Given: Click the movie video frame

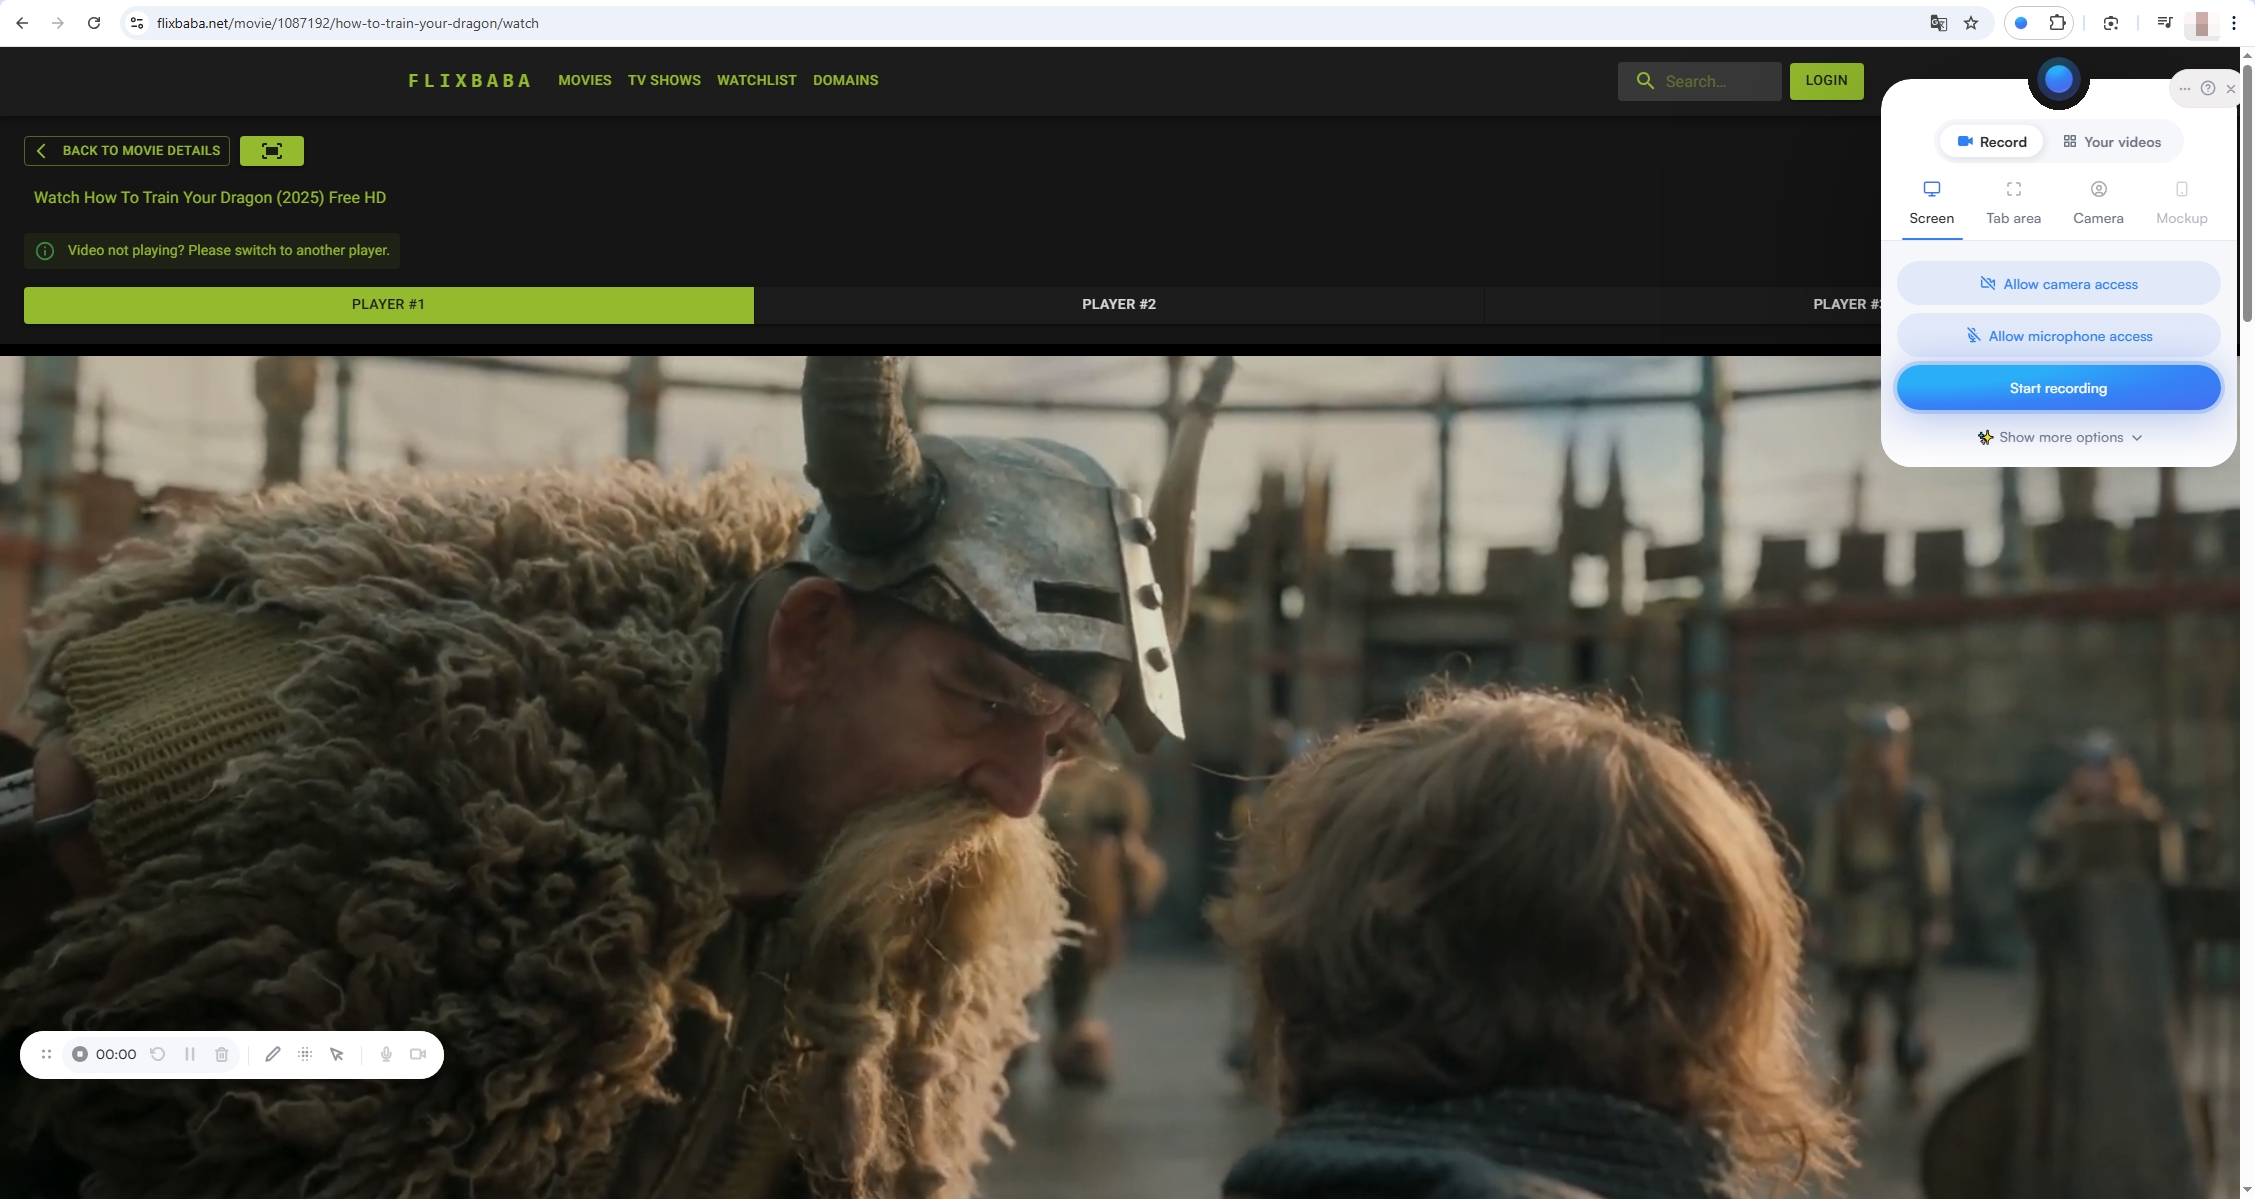Looking at the screenshot, I should click(x=1120, y=777).
